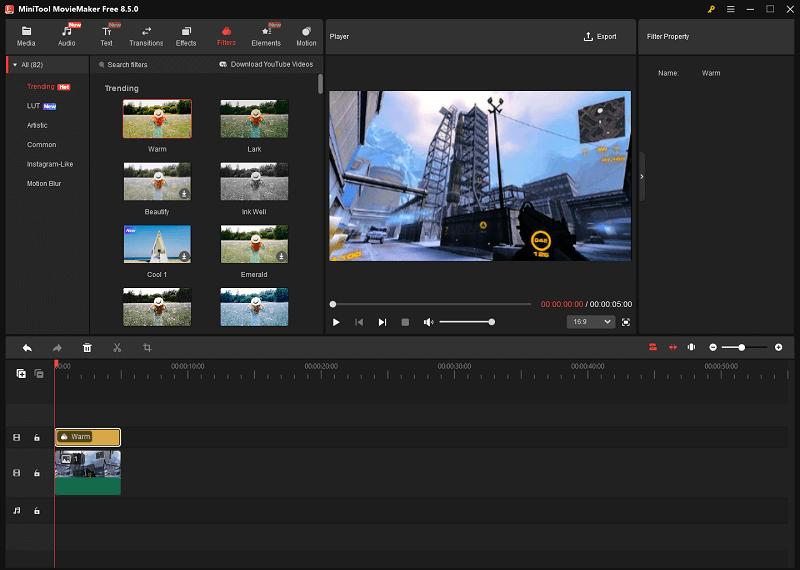The width and height of the screenshot is (800, 570).
Task: Open the Effects tab
Action: pos(186,36)
